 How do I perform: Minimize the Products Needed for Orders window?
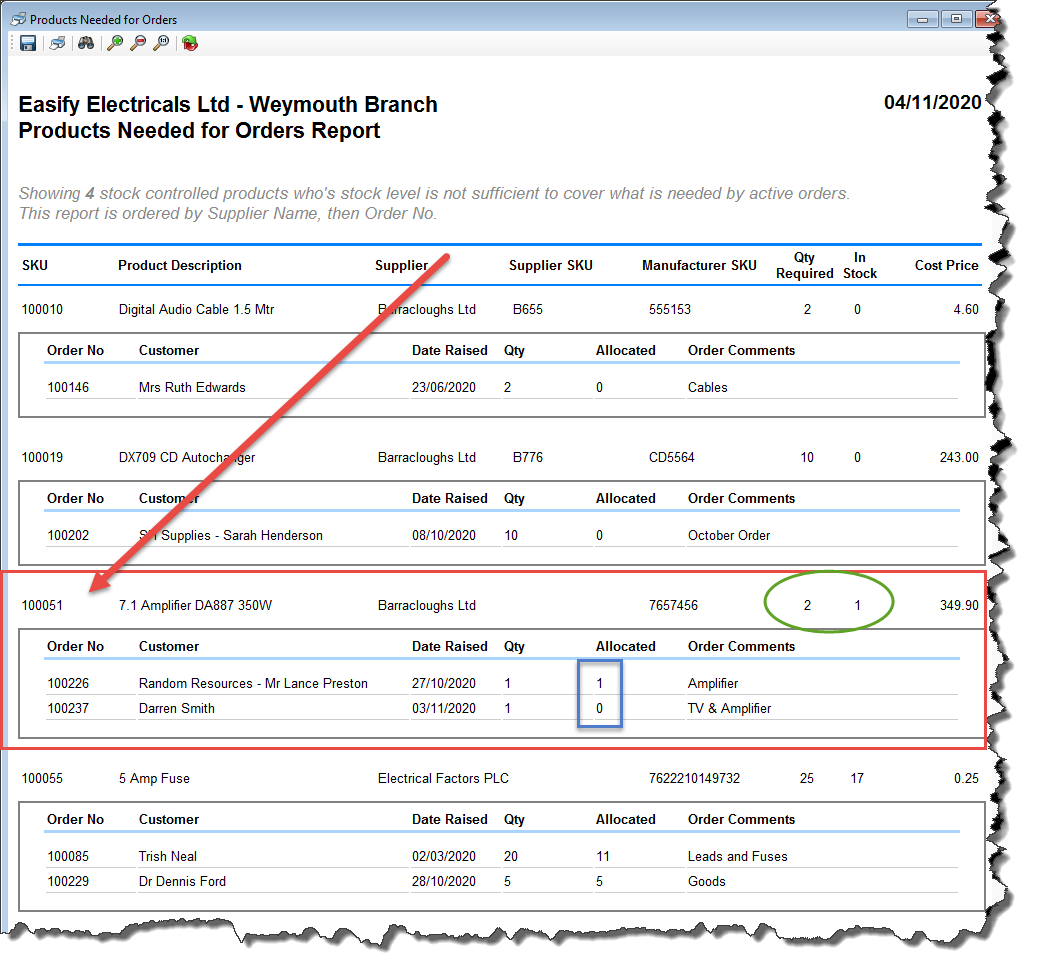[921, 18]
